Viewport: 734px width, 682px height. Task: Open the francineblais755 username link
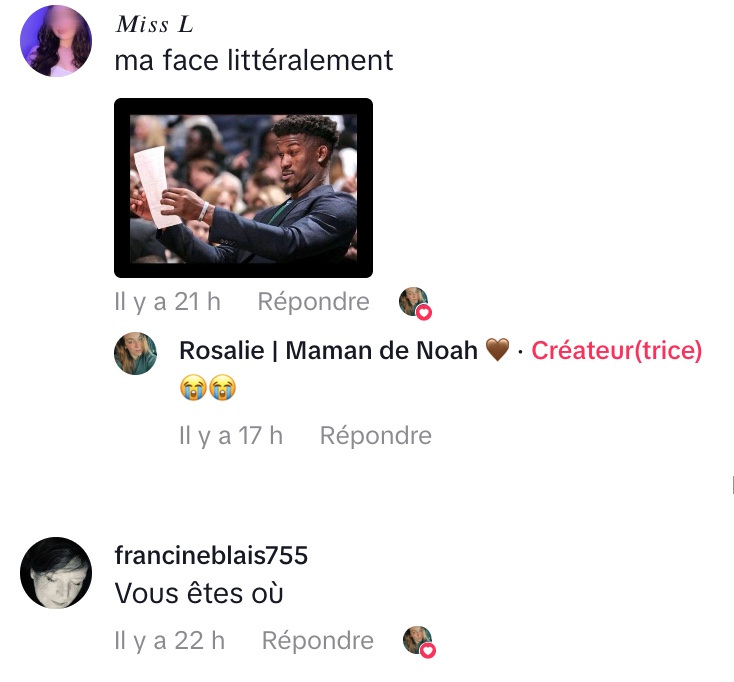point(211,556)
